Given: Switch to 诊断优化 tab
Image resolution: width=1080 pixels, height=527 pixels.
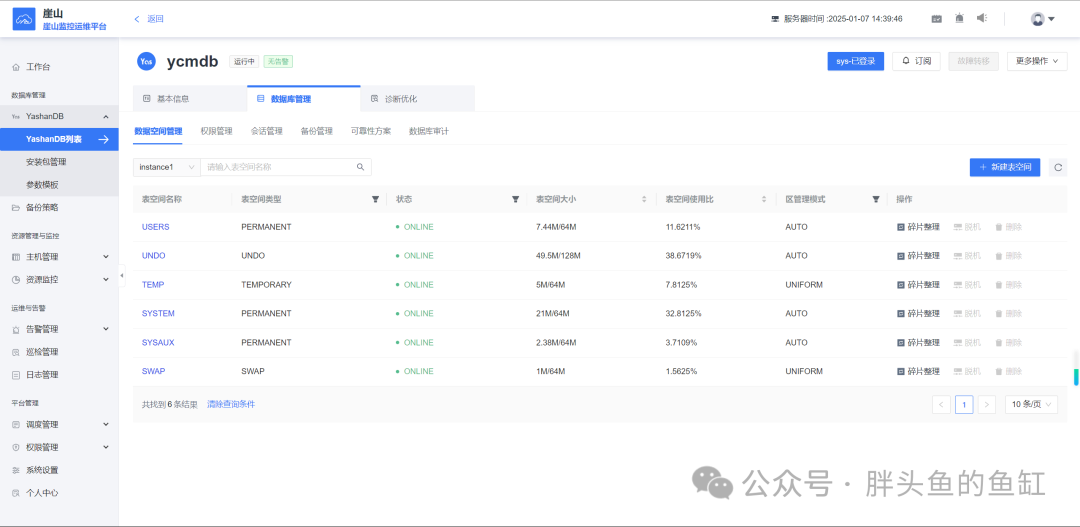Looking at the screenshot, I should coord(417,99).
